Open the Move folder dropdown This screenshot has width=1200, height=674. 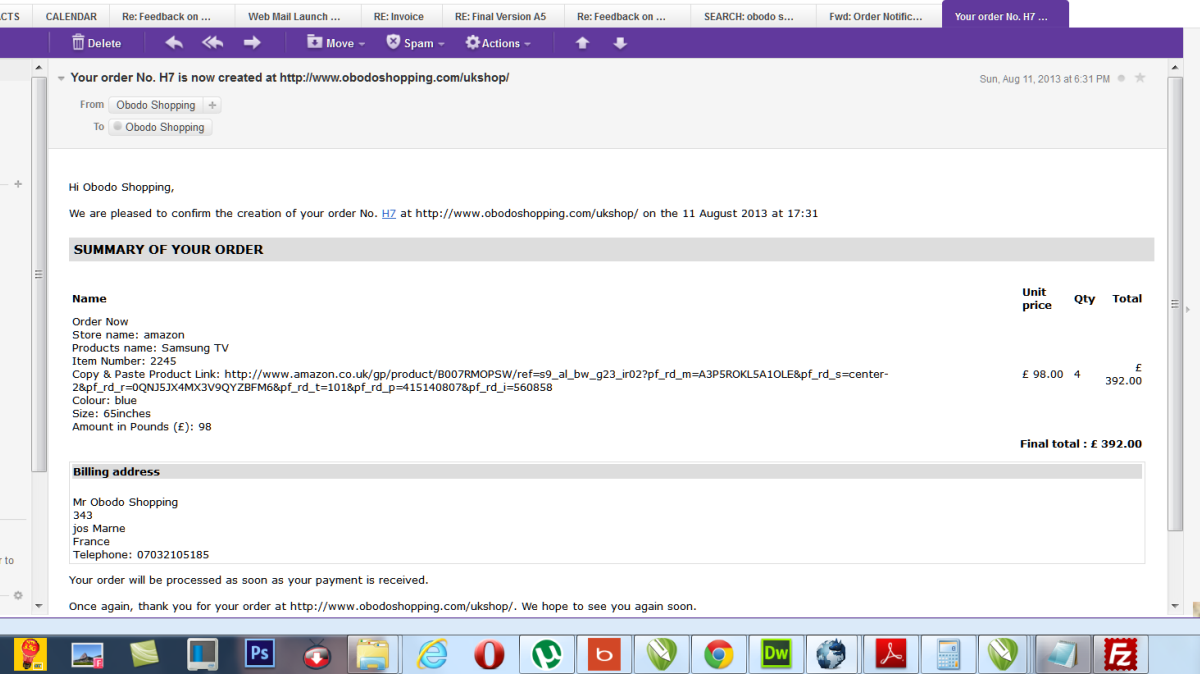click(336, 43)
